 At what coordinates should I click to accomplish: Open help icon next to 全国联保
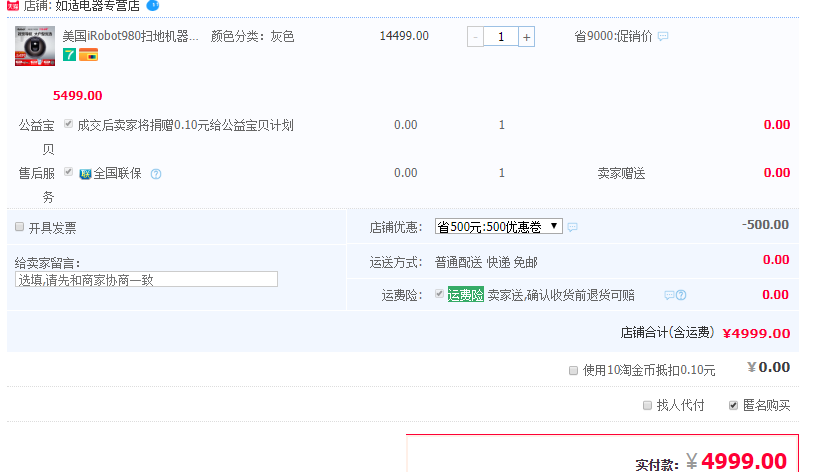156,174
